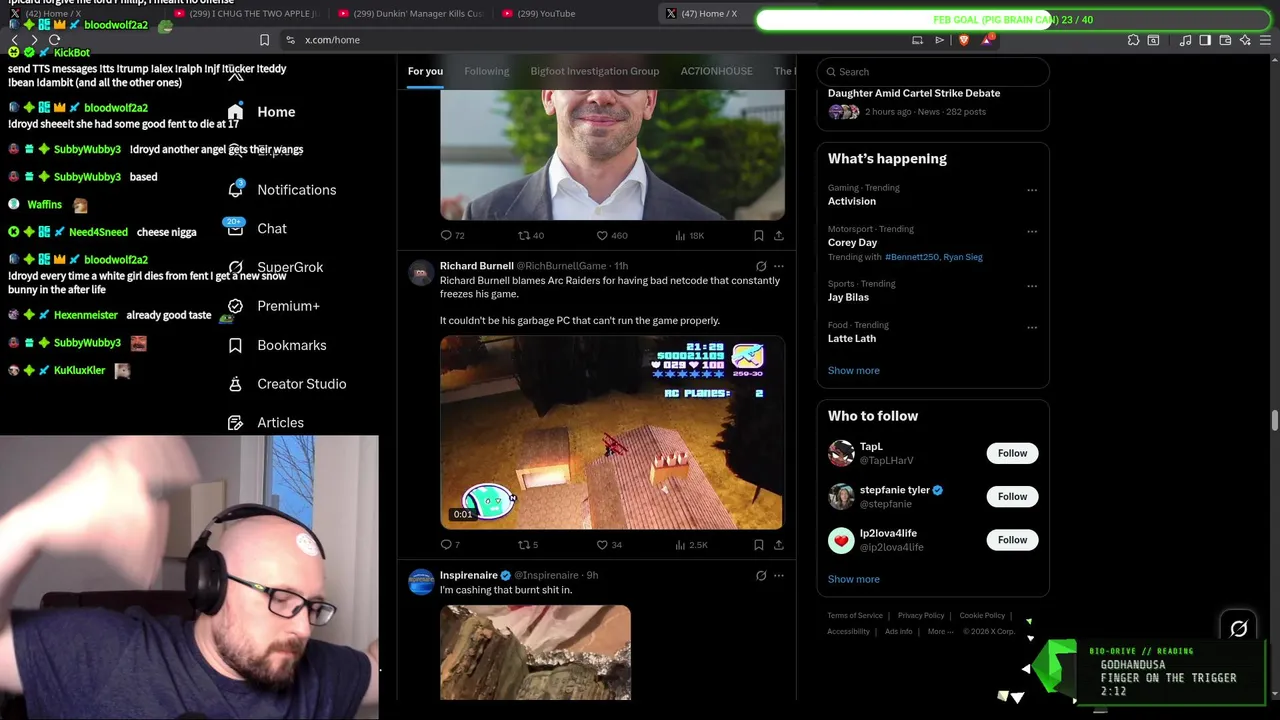
Task: Open more options for Activision trend
Action: coord(1032,190)
